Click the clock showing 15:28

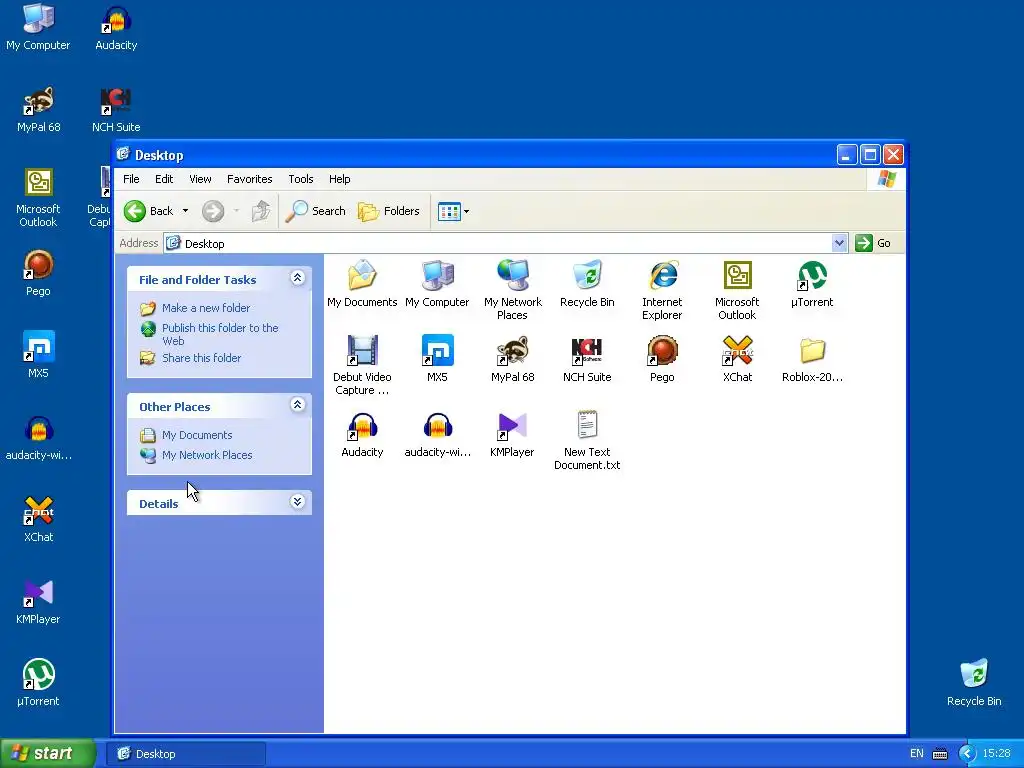tap(997, 754)
